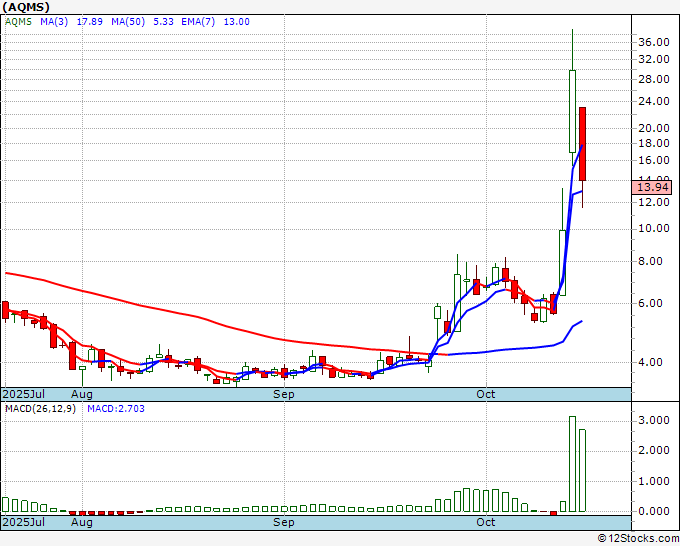The width and height of the screenshot is (680, 546).
Task: Click the MACD:2.703 value label
Action: coord(116,409)
